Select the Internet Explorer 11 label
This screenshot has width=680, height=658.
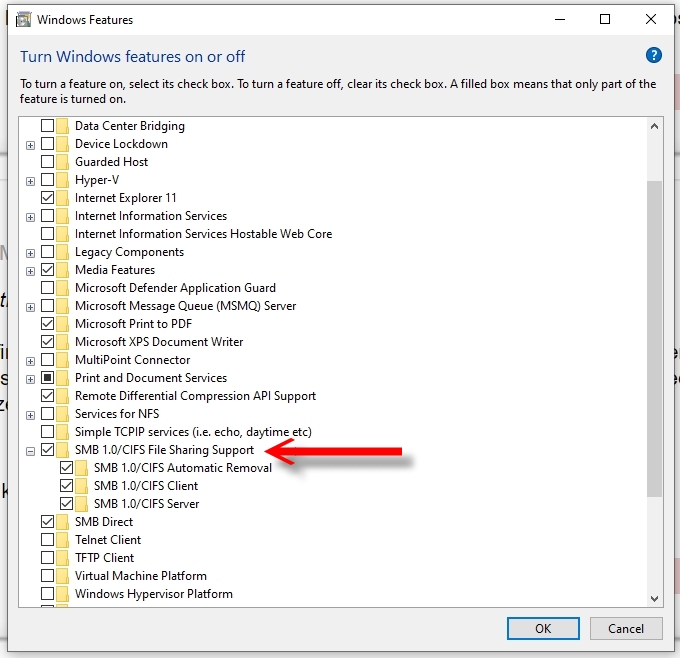point(126,198)
